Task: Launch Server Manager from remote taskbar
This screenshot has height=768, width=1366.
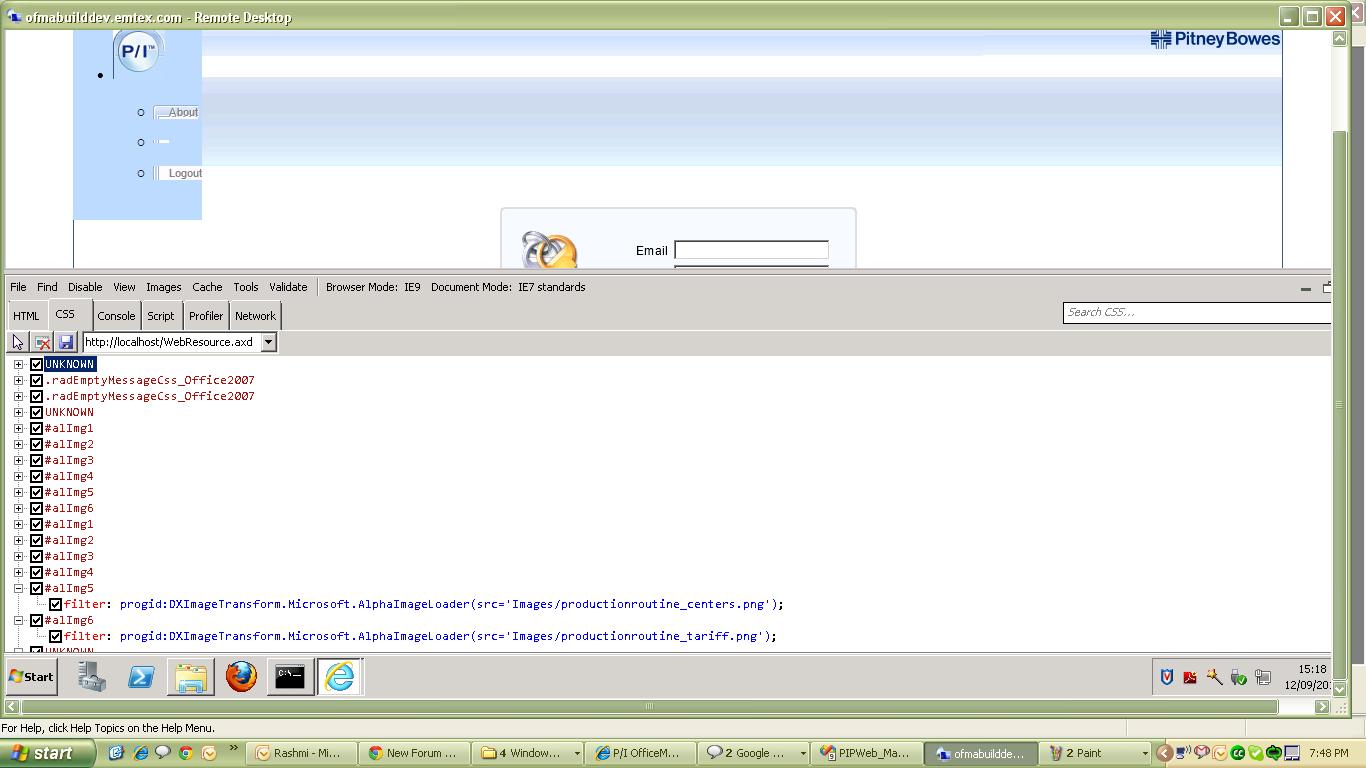Action: (x=92, y=677)
